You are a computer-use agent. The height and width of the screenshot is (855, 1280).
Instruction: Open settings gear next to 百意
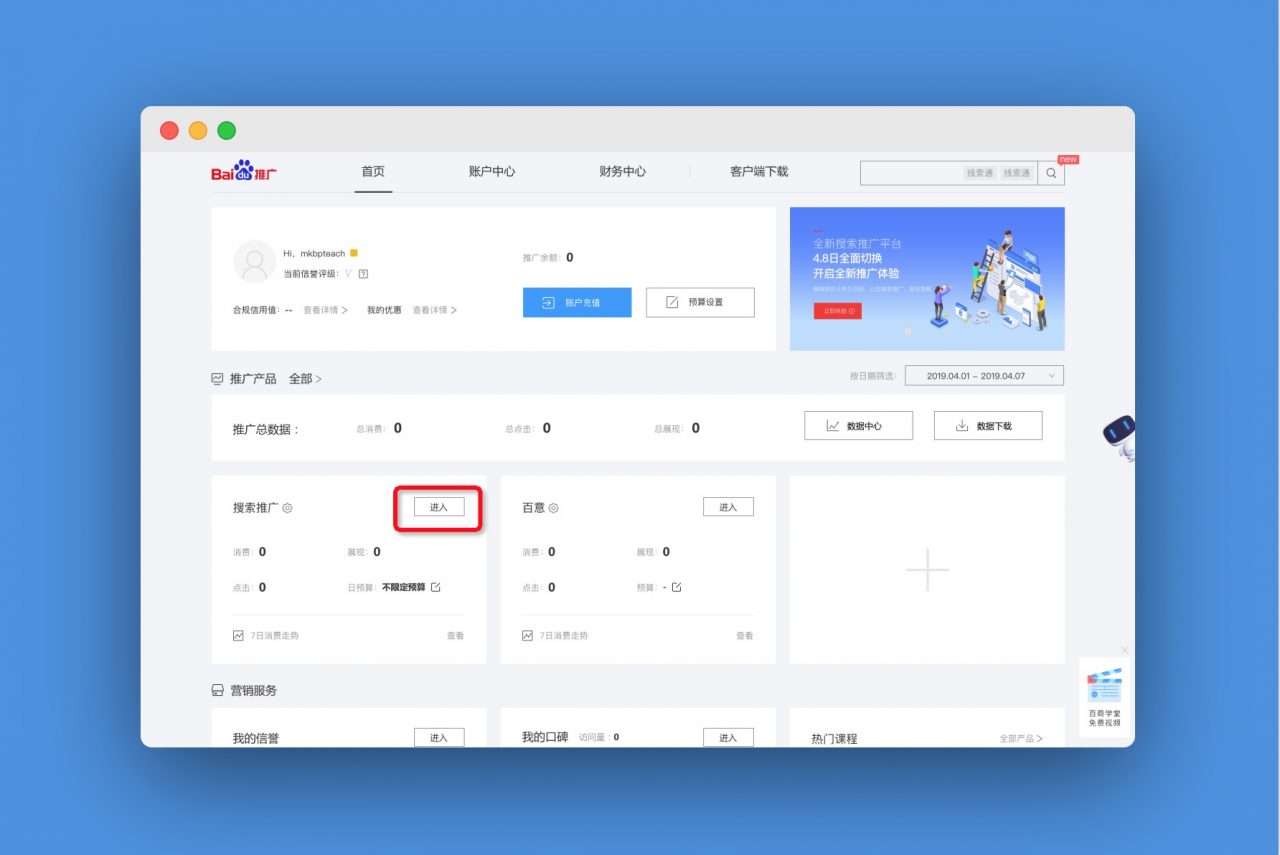tap(554, 508)
